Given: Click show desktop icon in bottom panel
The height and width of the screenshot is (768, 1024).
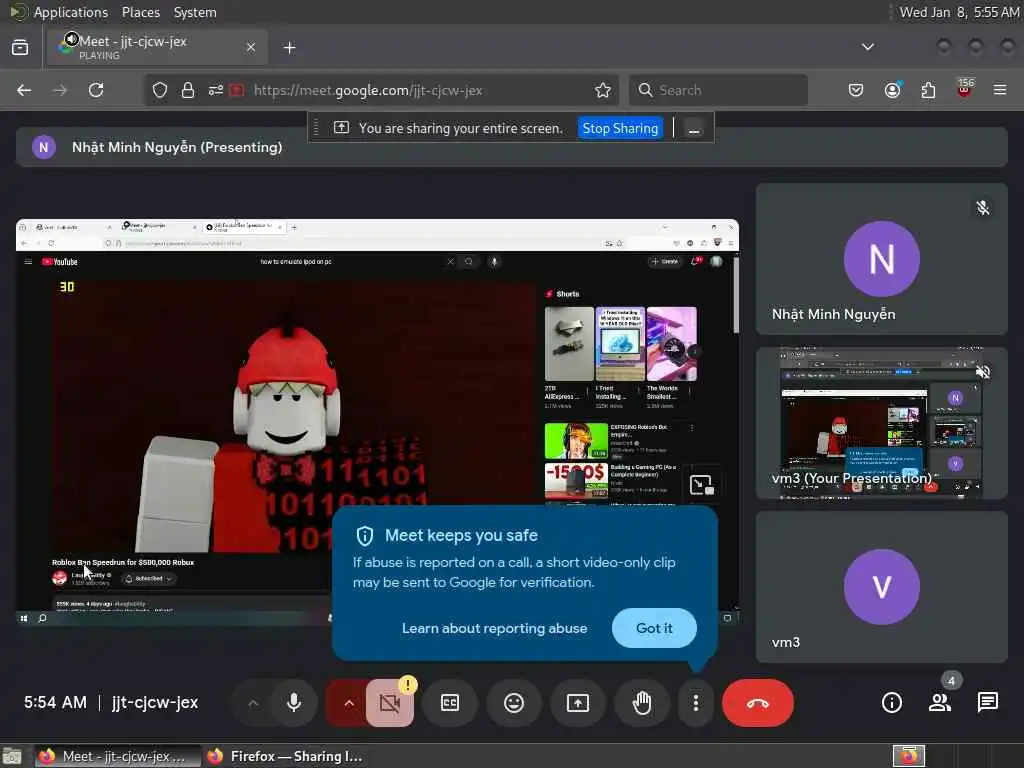Looking at the screenshot, I should (x=12, y=756).
